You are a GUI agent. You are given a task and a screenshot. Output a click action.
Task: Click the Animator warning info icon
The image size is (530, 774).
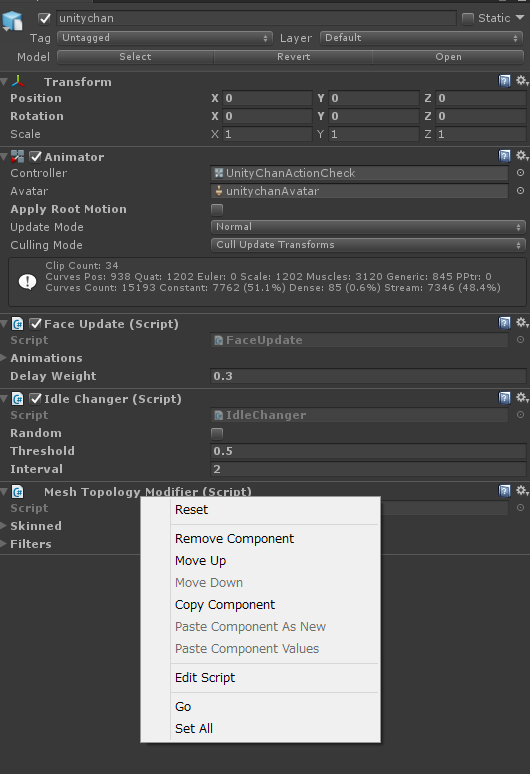pyautogui.click(x=27, y=282)
